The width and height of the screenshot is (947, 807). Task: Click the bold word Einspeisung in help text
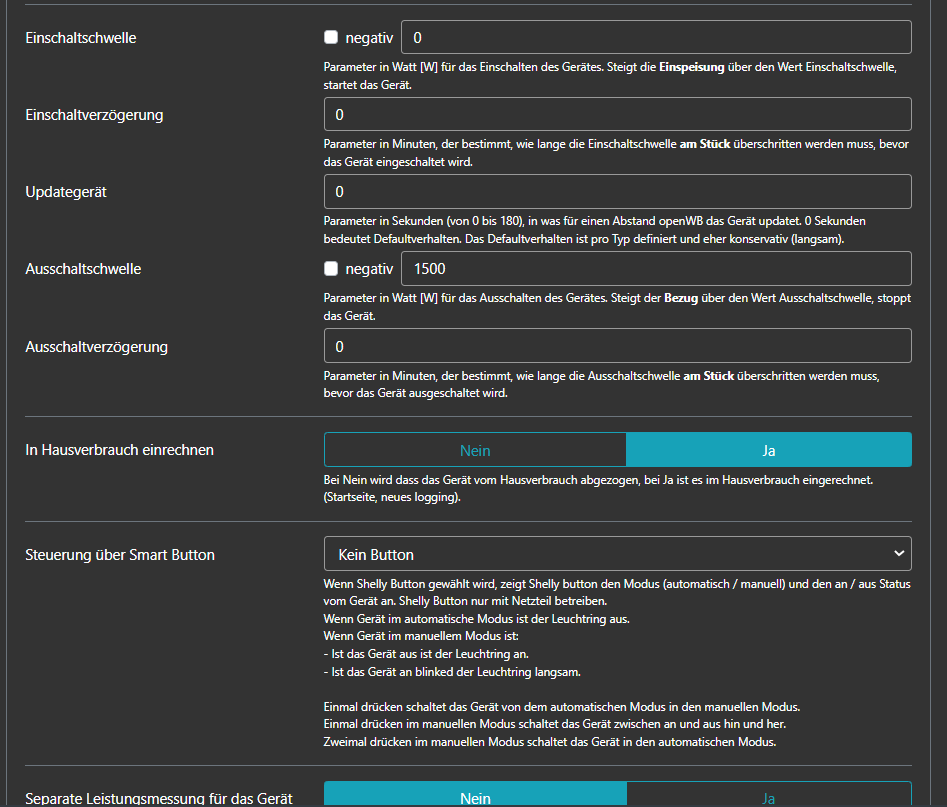[x=692, y=67]
